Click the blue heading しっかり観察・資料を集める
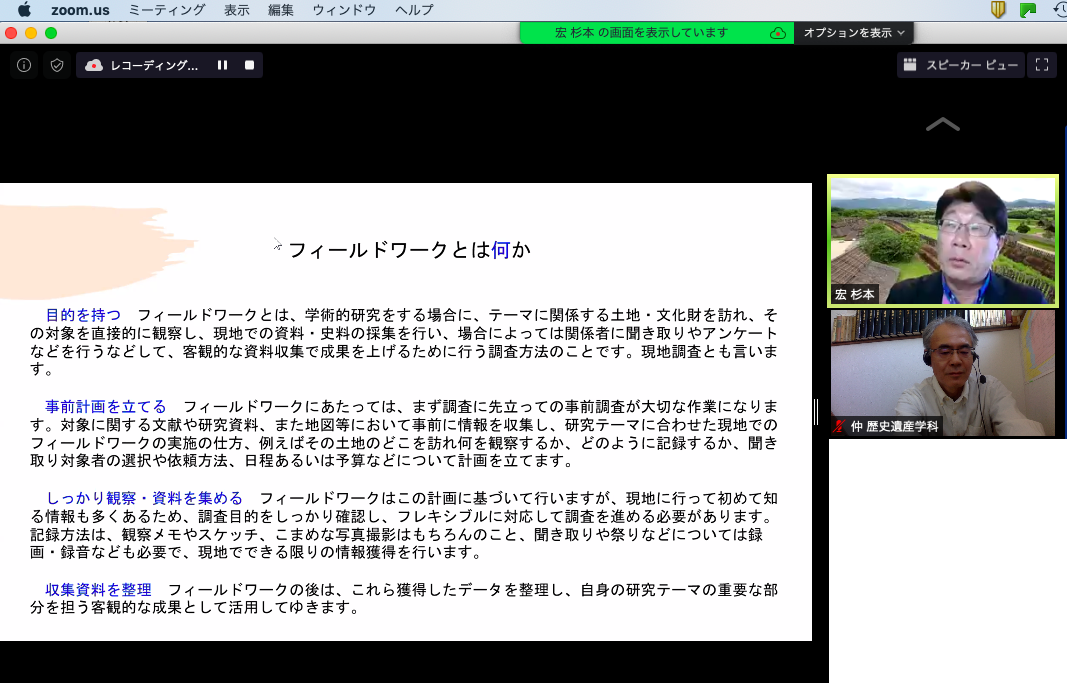Viewport: 1067px width, 683px height. [144, 498]
